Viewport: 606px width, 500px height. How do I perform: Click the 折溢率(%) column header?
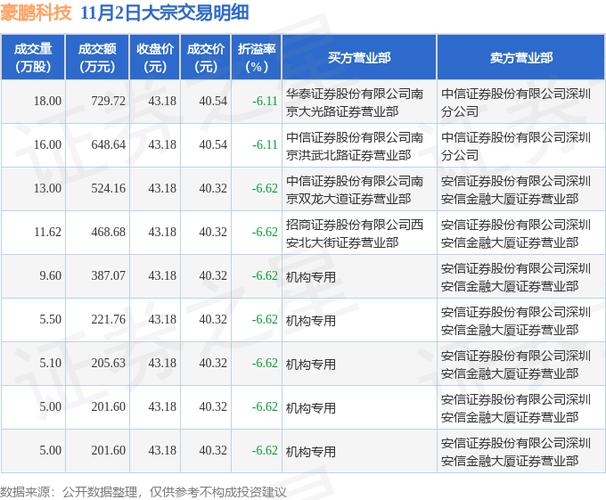click(257, 58)
